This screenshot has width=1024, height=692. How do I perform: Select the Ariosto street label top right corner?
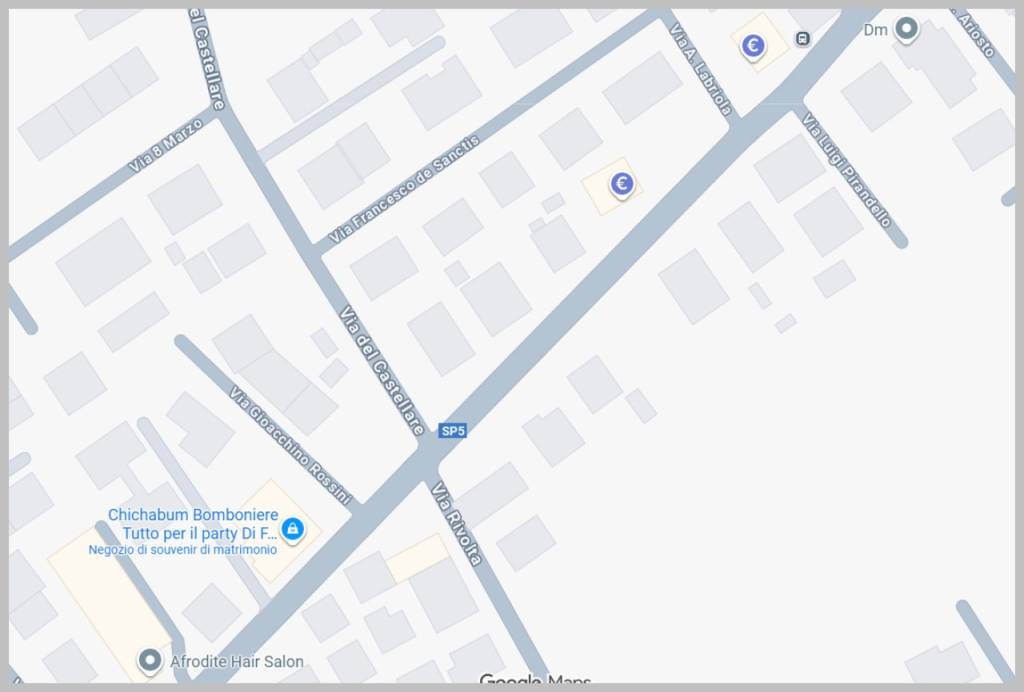(978, 34)
